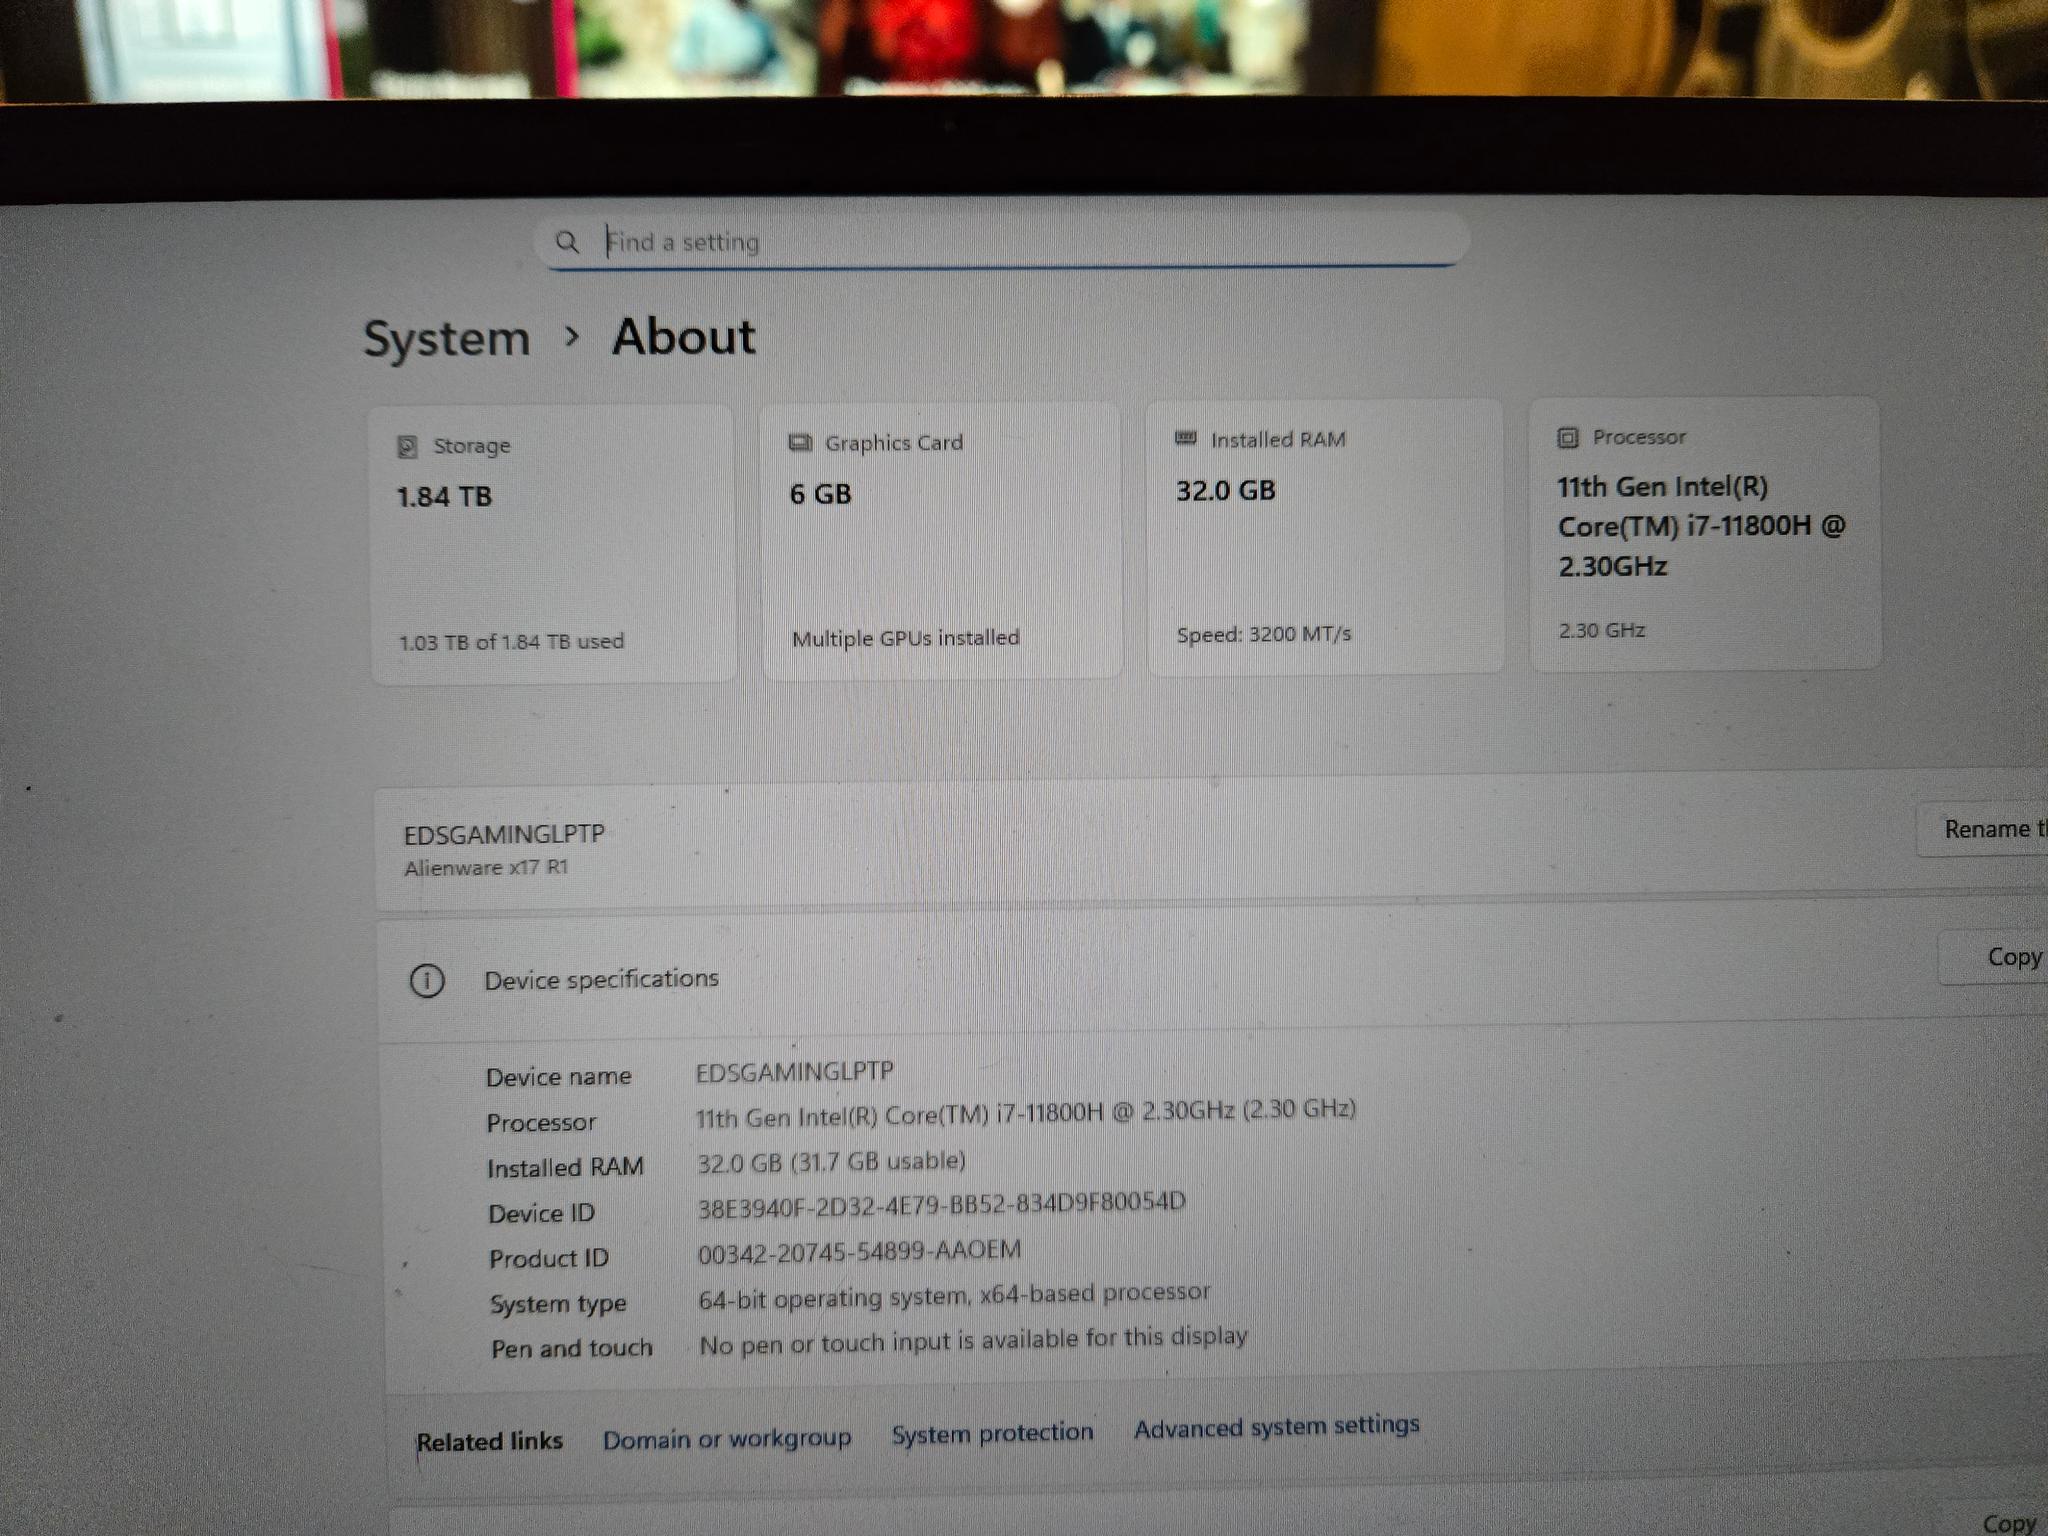The height and width of the screenshot is (1536, 2048).
Task: Click the "Pen and touch" label
Action: [x=571, y=1349]
